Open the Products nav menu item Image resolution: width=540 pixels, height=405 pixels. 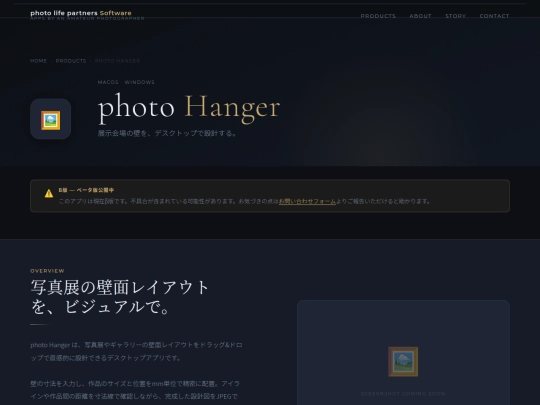(x=378, y=16)
